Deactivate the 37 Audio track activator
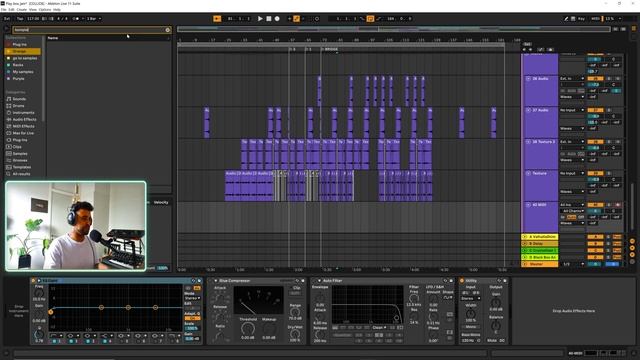Viewport: 640px width, 360px height. point(595,110)
